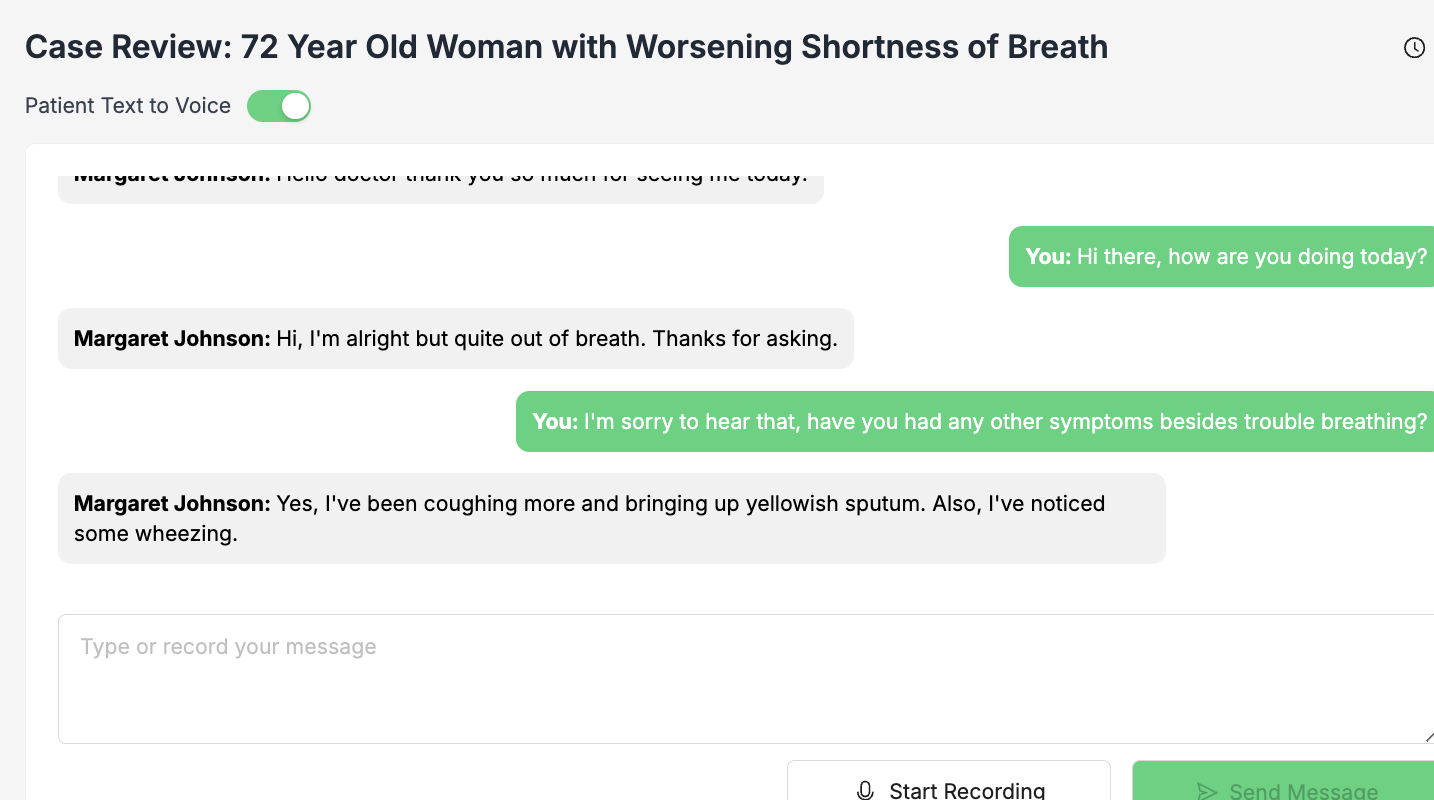This screenshot has width=1434, height=800.
Task: Click Margaret's yellowish sputum and wheezing message
Action: [x=611, y=518]
